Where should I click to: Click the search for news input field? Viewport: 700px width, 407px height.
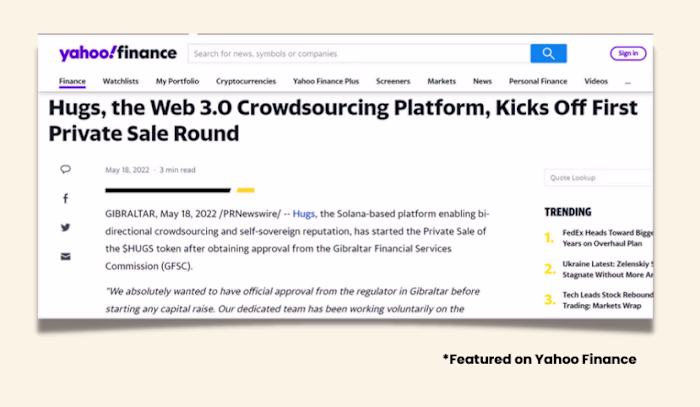pos(359,54)
